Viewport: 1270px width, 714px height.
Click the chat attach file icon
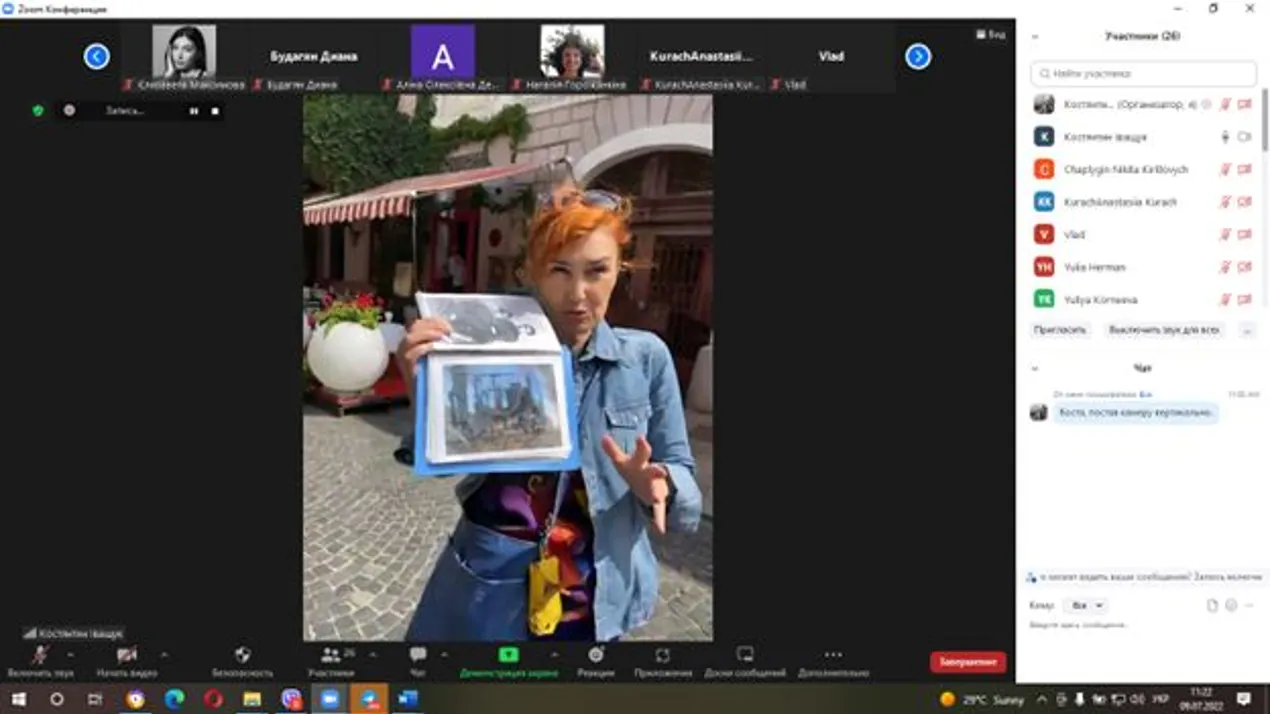1213,605
